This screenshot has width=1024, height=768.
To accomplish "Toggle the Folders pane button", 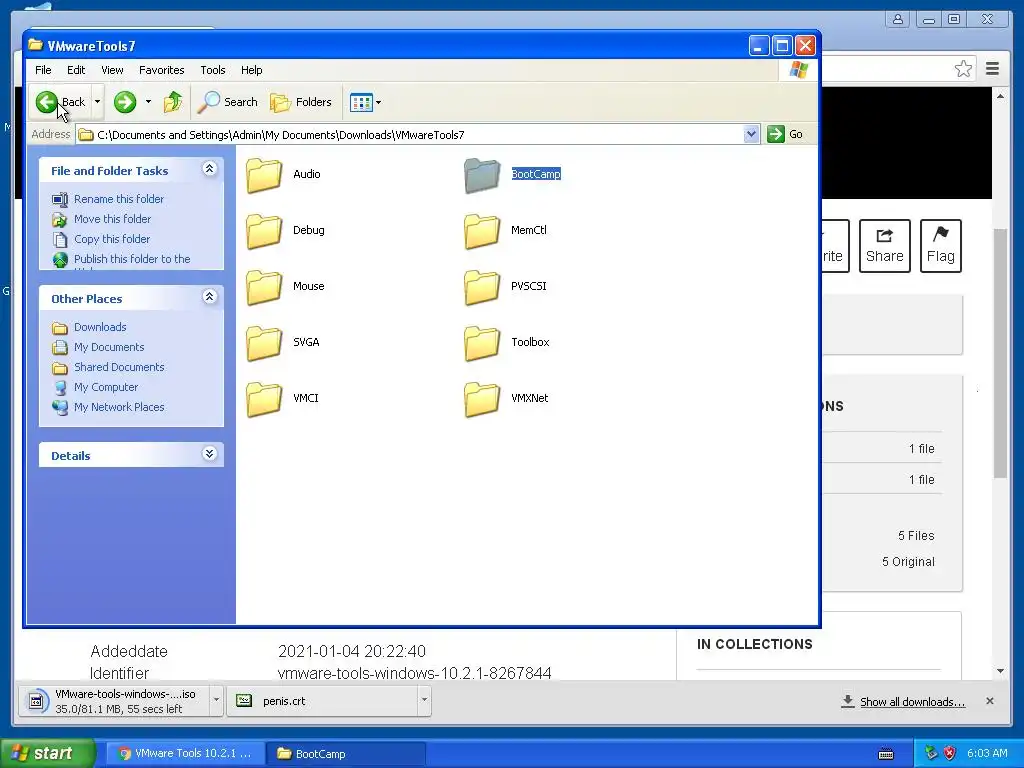I will tap(301, 102).
